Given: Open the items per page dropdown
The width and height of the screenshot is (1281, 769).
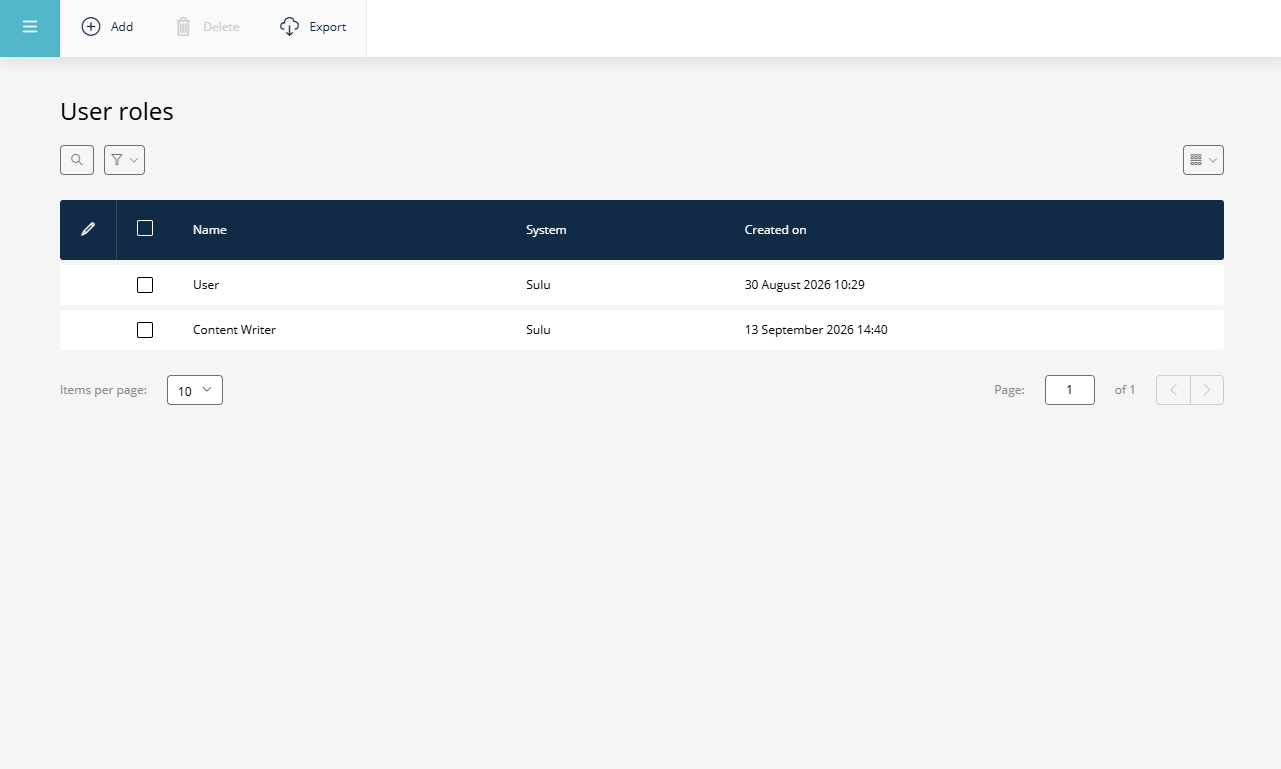Looking at the screenshot, I should 195,390.
